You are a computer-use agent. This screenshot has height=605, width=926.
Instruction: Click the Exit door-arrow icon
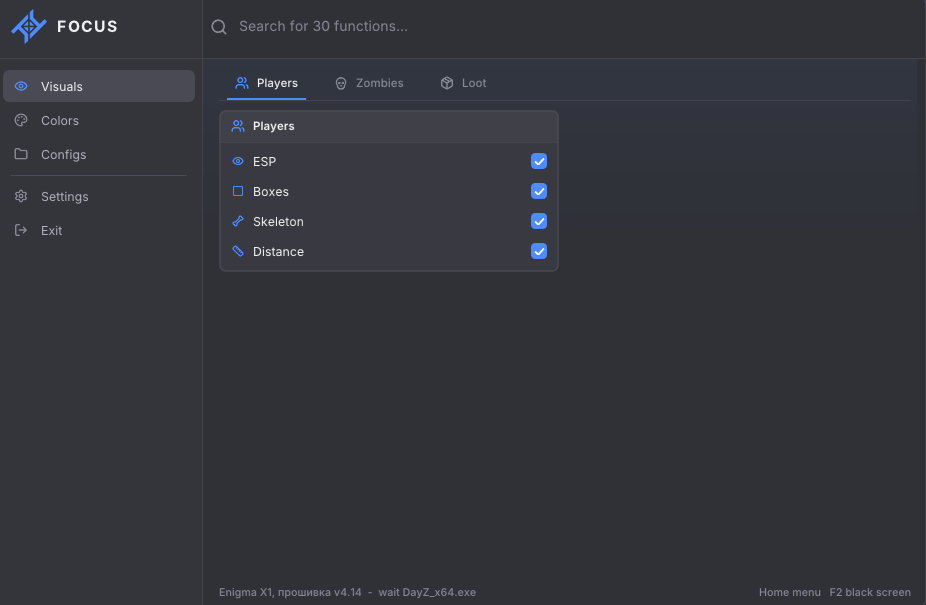[21, 230]
